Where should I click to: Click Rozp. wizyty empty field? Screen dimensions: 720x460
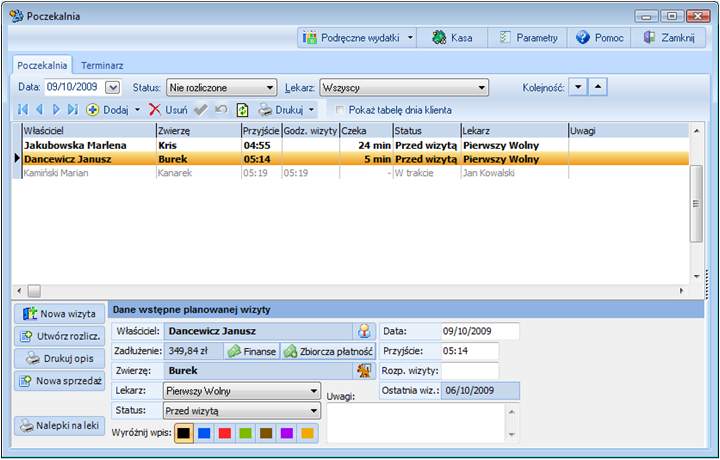(470, 371)
